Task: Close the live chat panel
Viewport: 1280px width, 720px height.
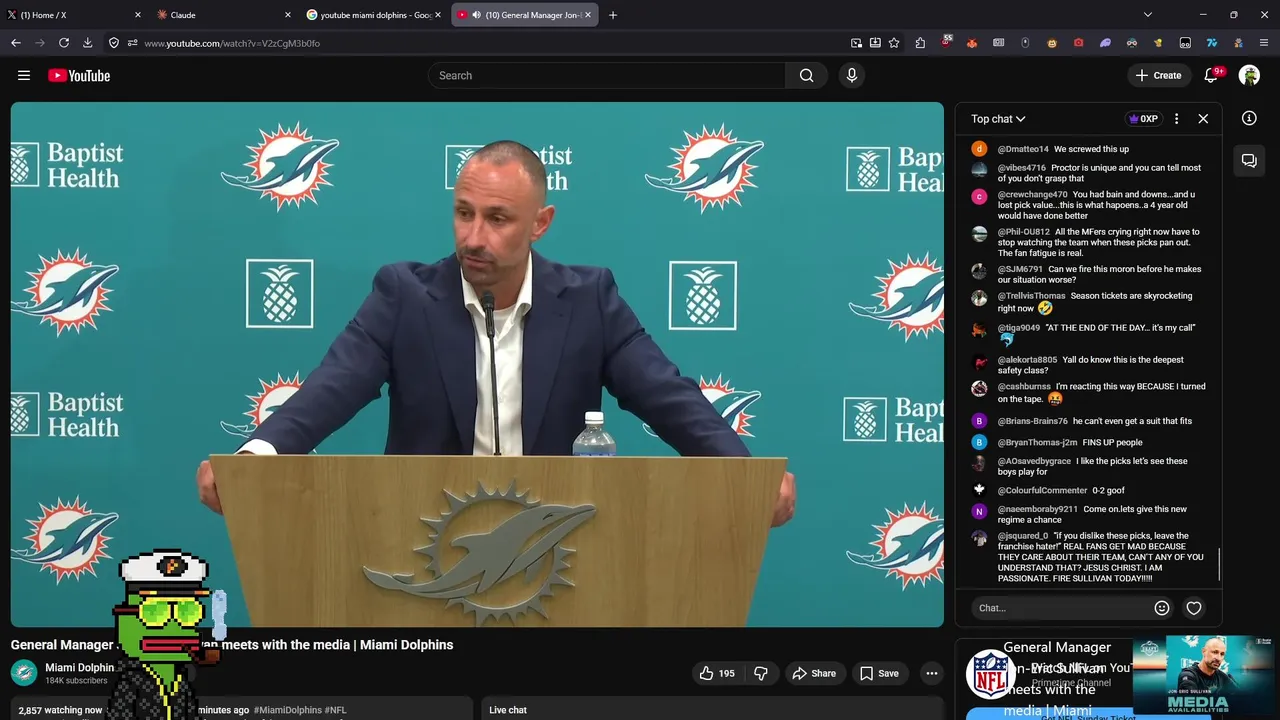Action: (x=1203, y=118)
